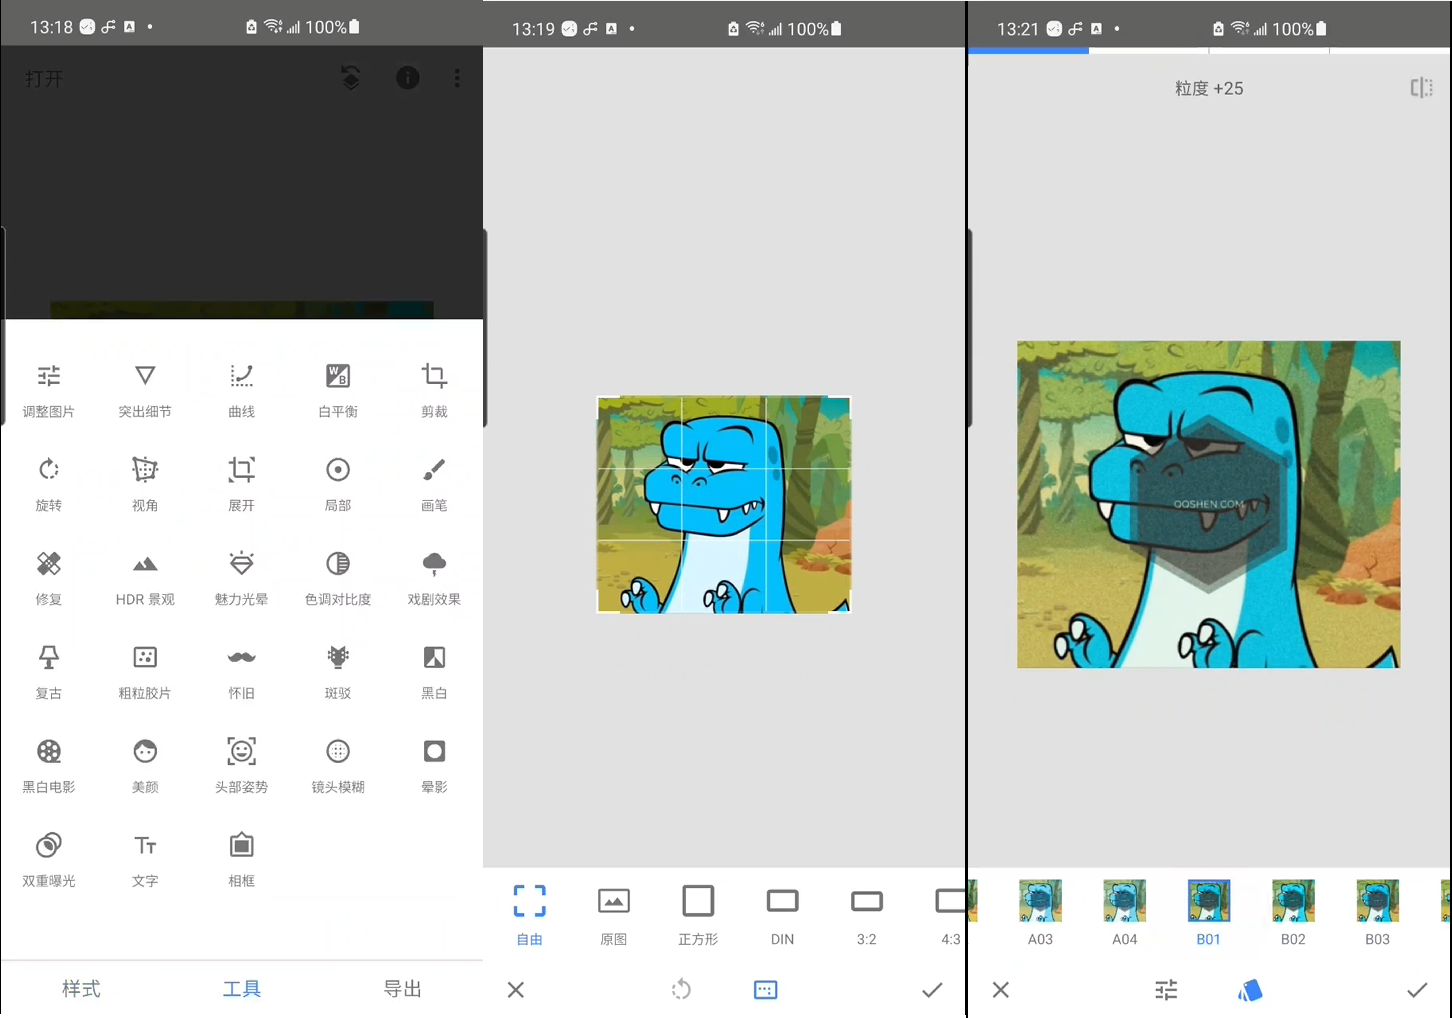Open the 文字 text tool
This screenshot has width=1452, height=1018.
[145, 860]
